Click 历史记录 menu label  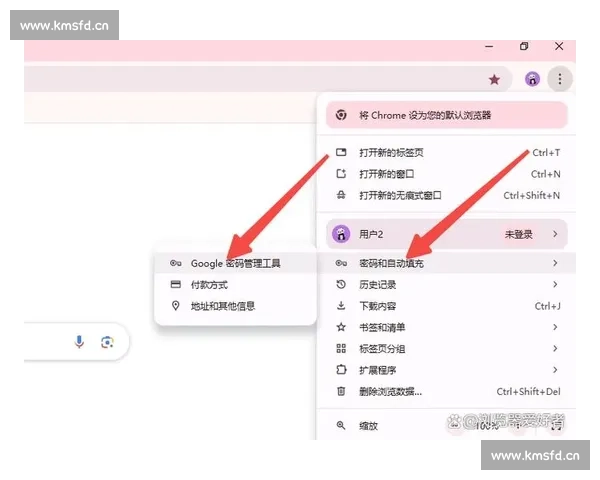click(377, 284)
